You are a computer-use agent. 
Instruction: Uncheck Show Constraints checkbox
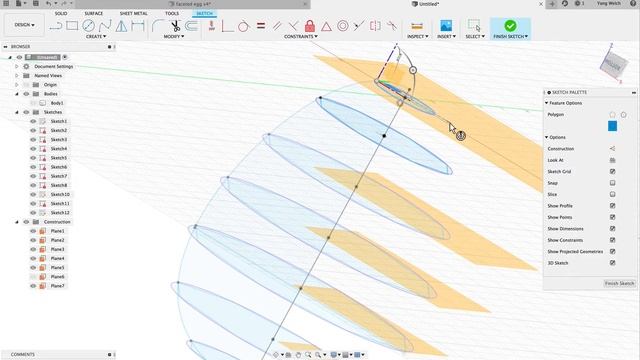coord(612,240)
